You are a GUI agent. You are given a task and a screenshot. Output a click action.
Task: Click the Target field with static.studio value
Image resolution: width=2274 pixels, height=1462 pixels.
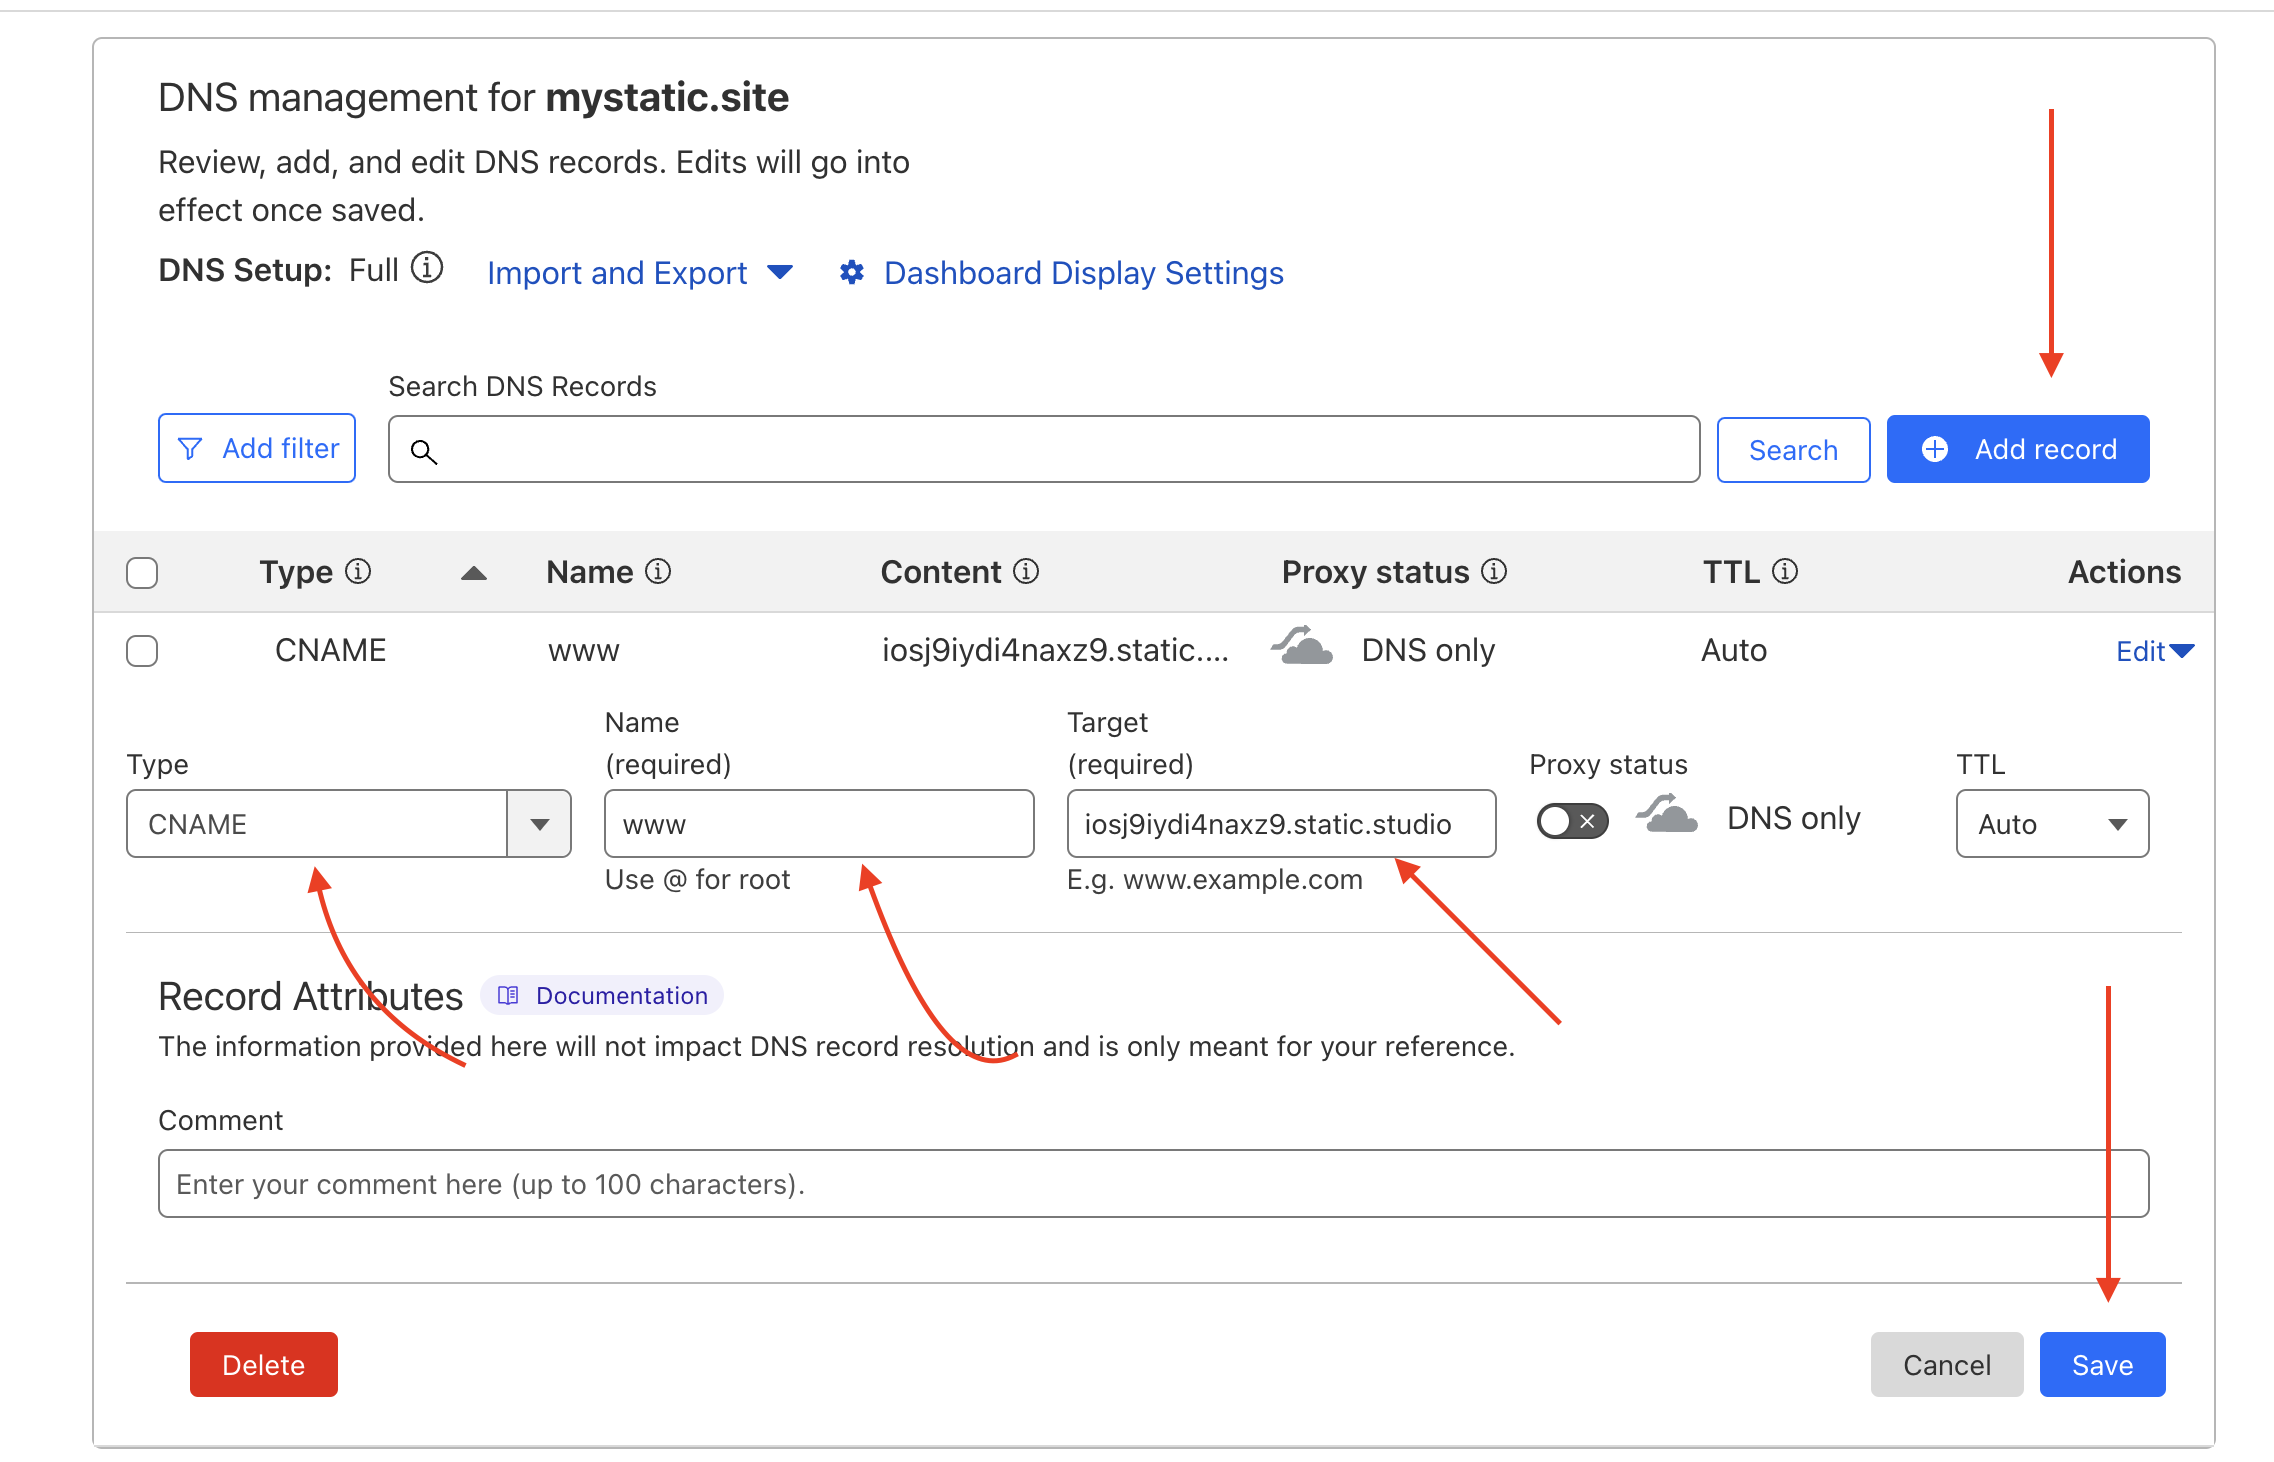click(x=1281, y=824)
